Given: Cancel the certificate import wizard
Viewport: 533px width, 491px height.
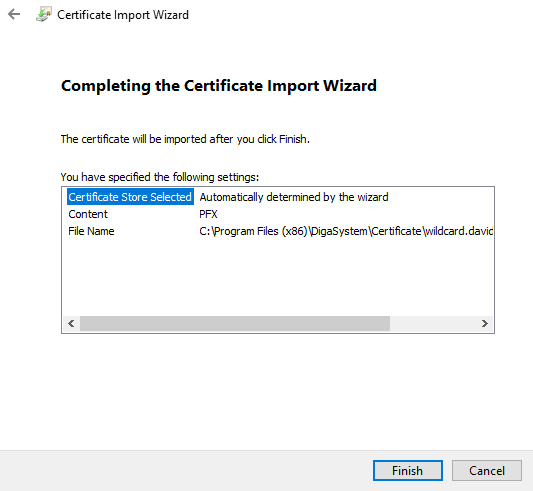Looking at the screenshot, I should point(487,471).
